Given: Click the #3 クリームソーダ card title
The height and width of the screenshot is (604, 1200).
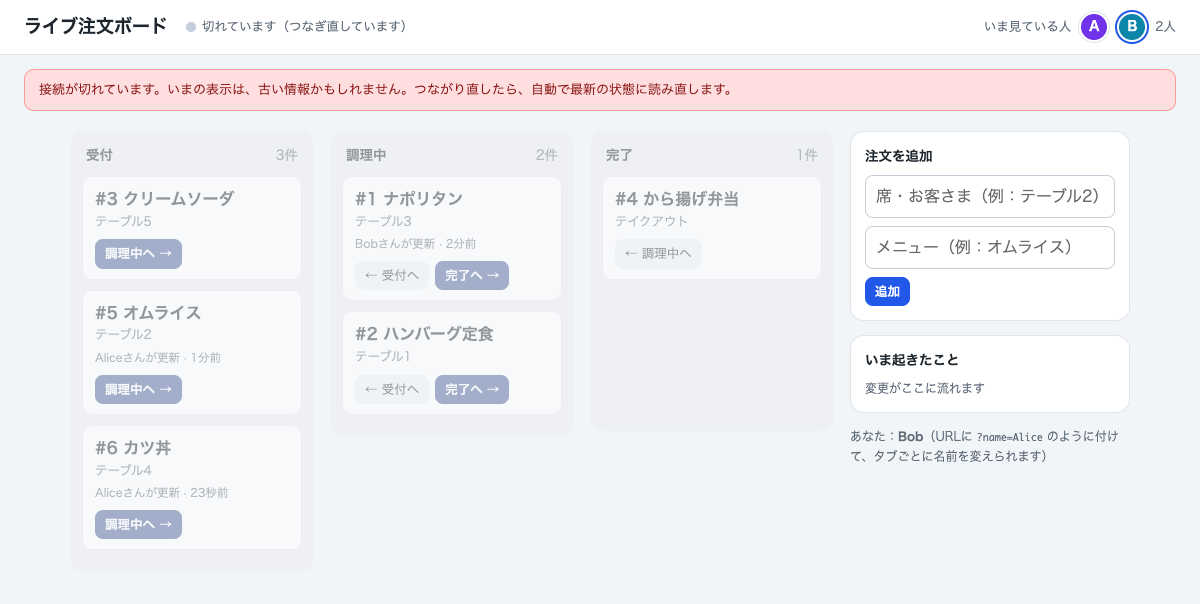Looking at the screenshot, I should point(165,198).
